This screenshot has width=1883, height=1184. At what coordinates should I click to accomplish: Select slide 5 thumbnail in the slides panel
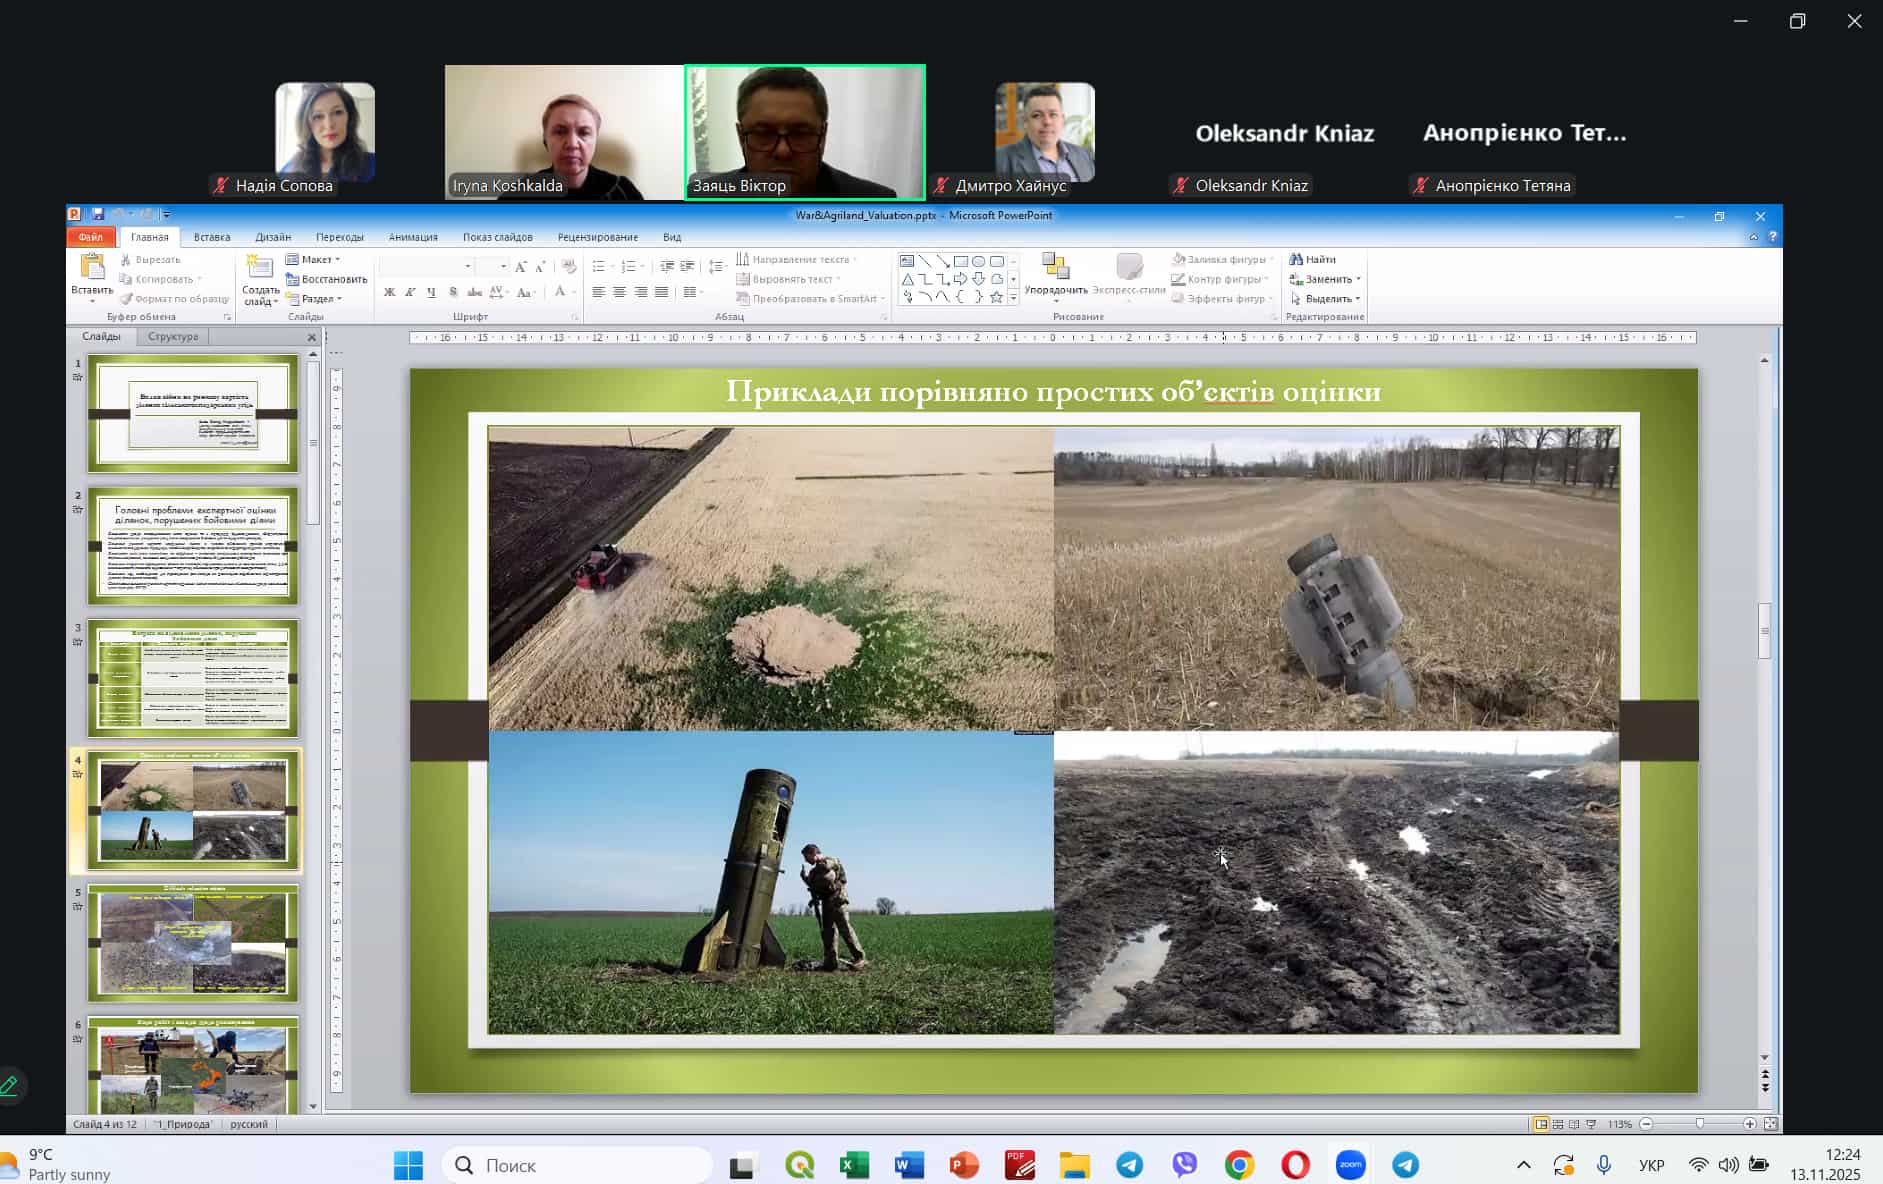(x=192, y=943)
